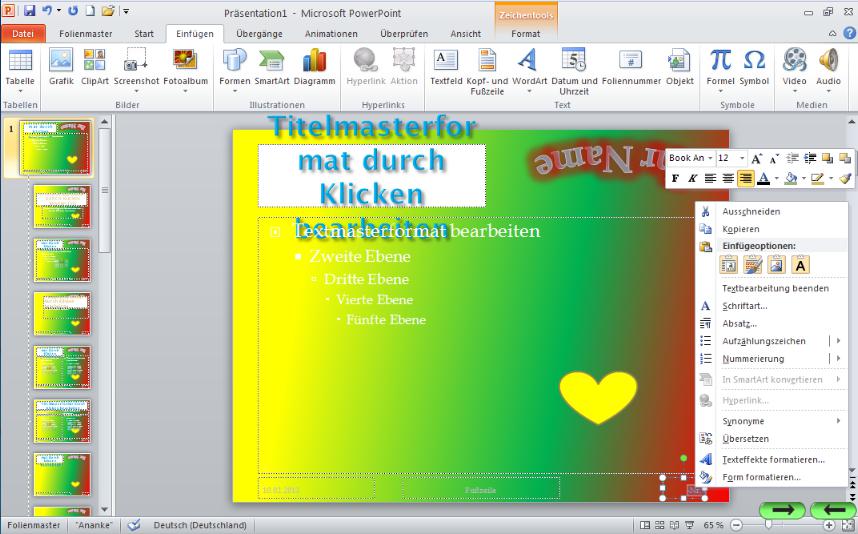Click the Textfeld tool in ribbon
This screenshot has height=534, width=858.
pyautogui.click(x=445, y=66)
